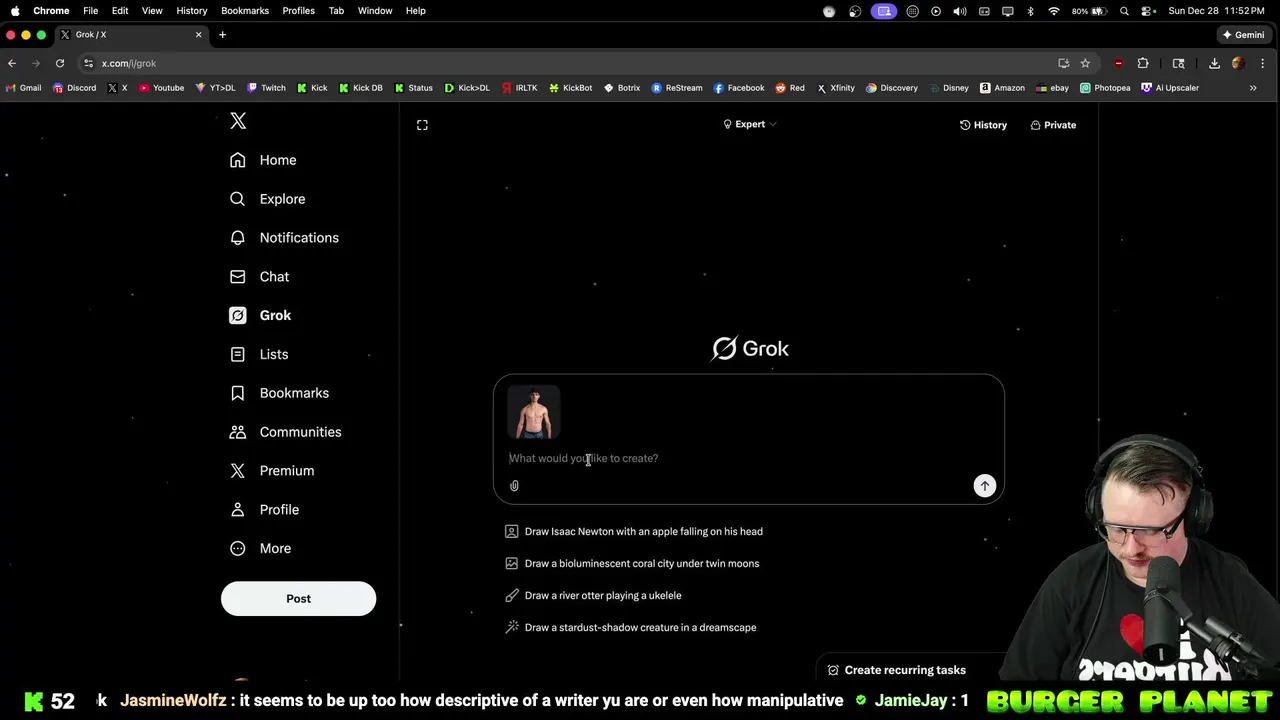
Task: Open the Xfinity bookmark
Action: coord(836,88)
